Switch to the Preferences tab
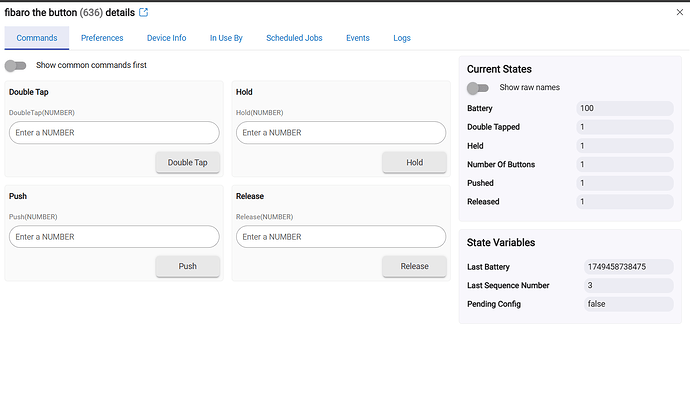690x394 pixels. click(102, 38)
